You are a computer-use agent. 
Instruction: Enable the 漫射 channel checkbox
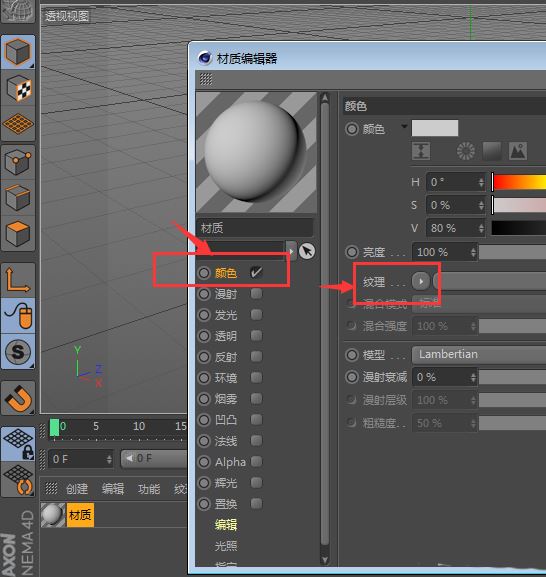point(256,293)
